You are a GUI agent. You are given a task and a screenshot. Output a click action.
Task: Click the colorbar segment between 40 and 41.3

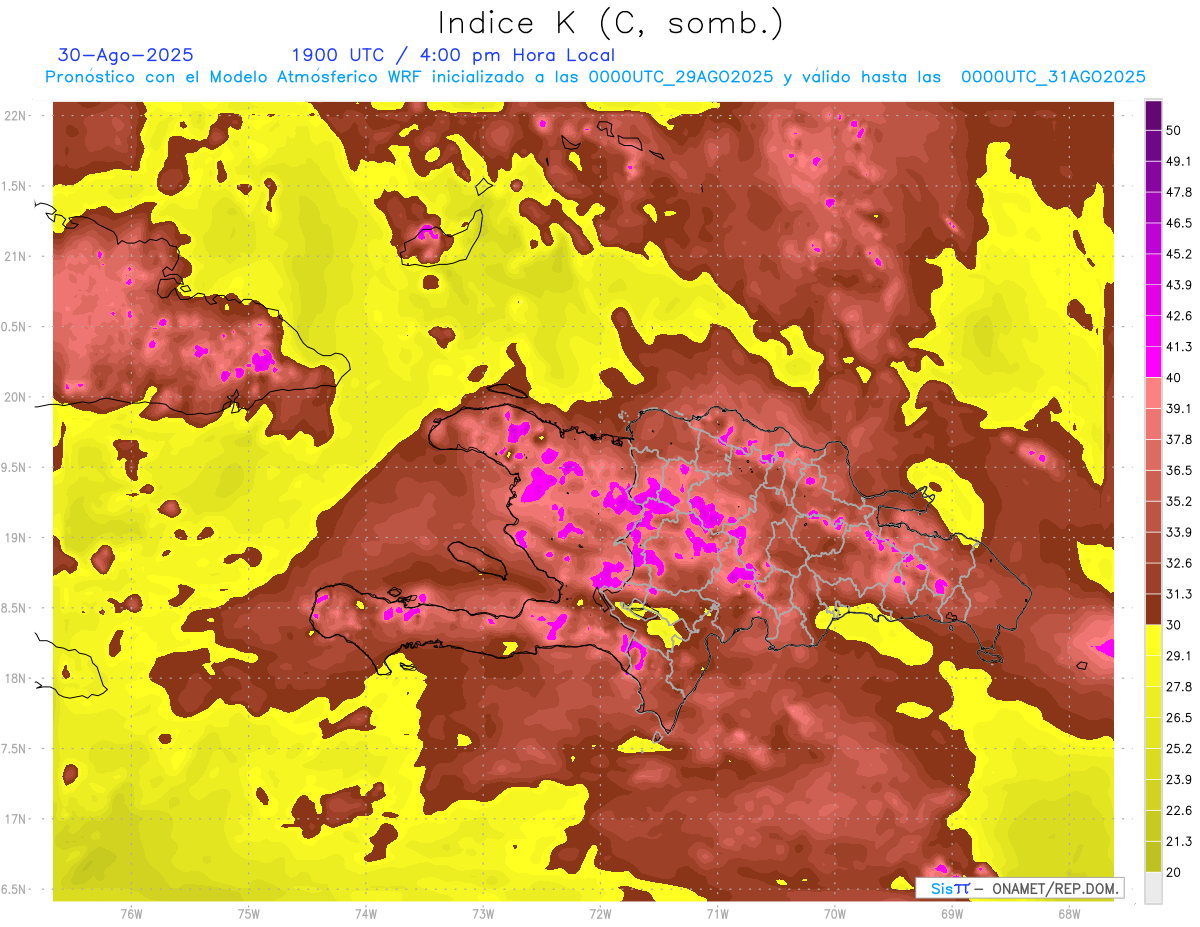pos(1153,362)
